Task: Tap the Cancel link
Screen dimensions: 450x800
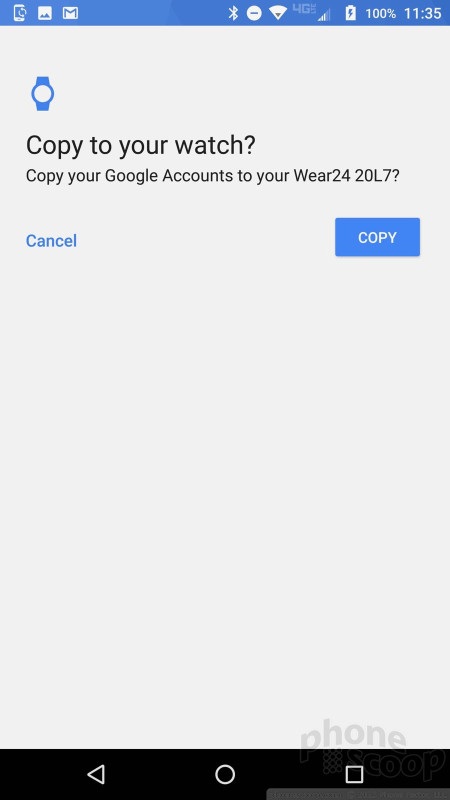Action: tap(51, 241)
